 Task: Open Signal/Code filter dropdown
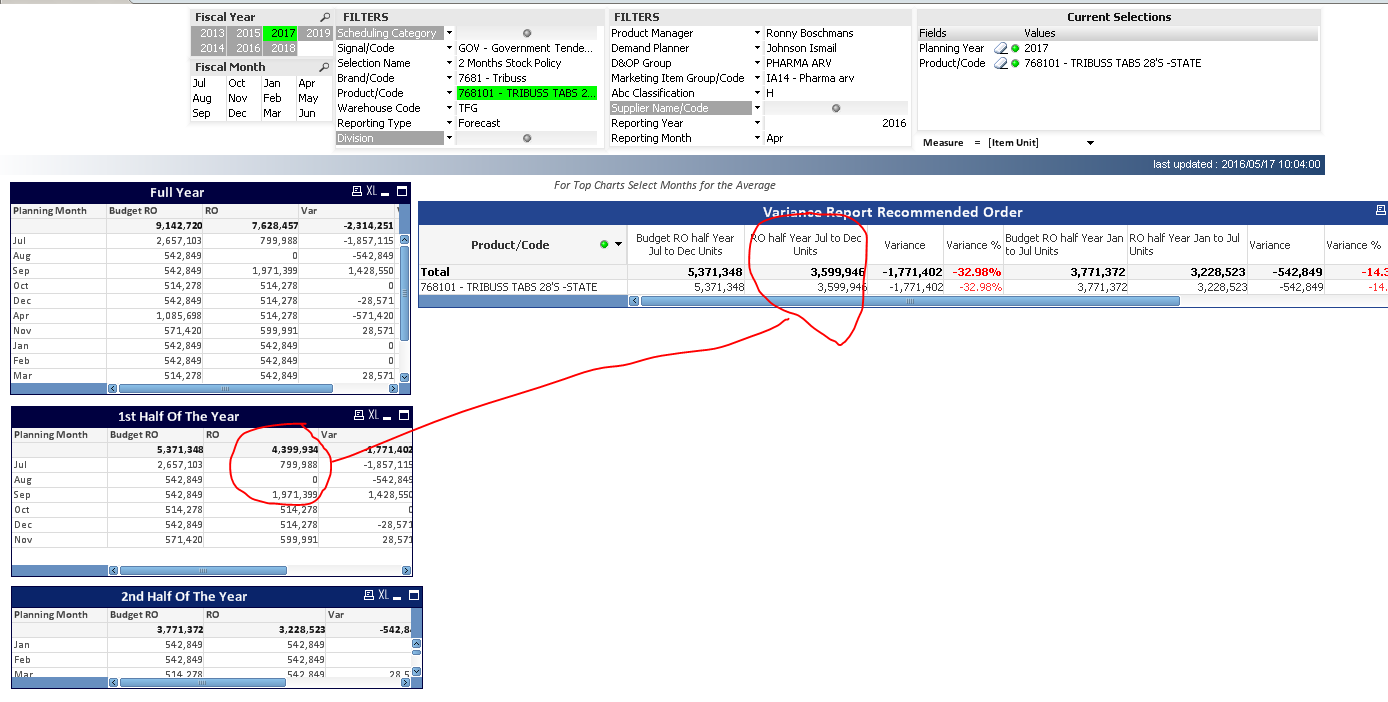click(449, 48)
